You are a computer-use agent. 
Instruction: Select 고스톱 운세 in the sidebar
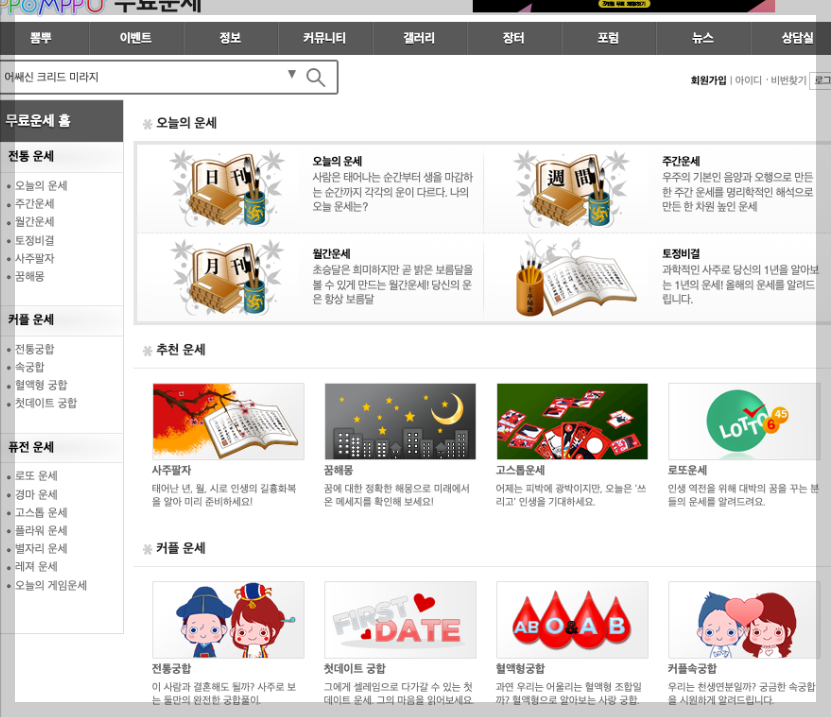[41, 512]
